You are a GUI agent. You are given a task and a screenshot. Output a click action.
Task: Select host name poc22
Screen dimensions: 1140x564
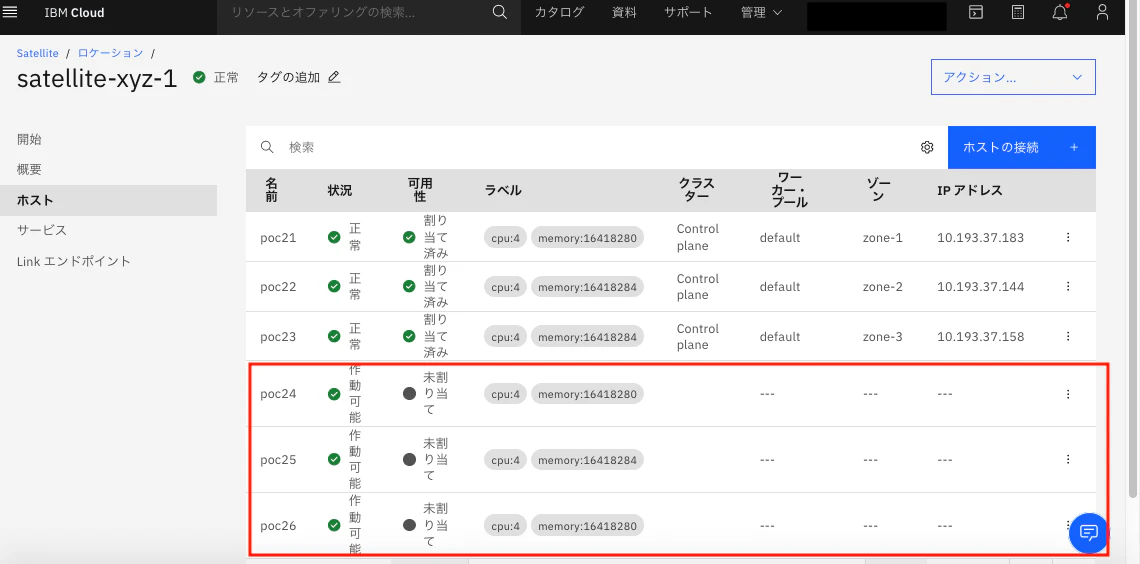(278, 286)
